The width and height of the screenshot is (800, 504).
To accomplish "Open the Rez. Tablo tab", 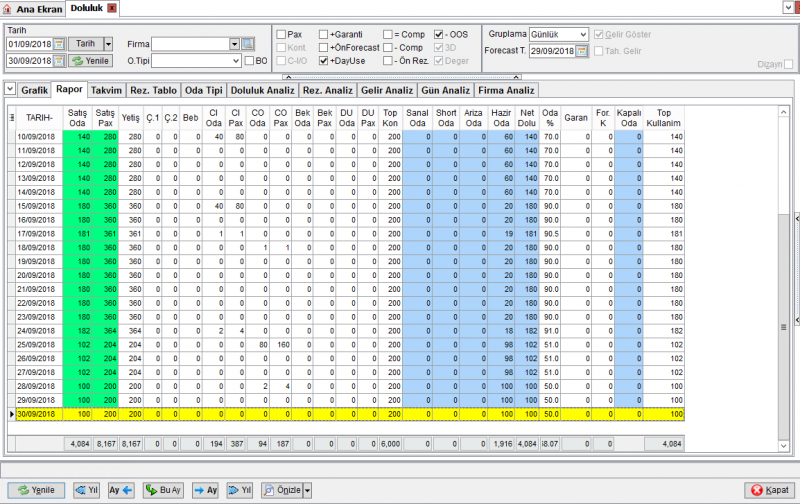I will pos(154,90).
